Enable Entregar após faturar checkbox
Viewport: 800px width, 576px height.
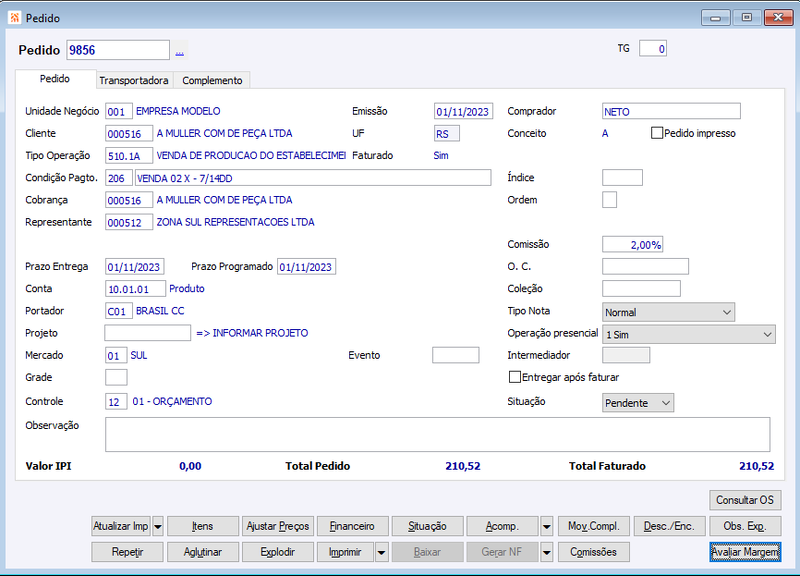(515, 377)
